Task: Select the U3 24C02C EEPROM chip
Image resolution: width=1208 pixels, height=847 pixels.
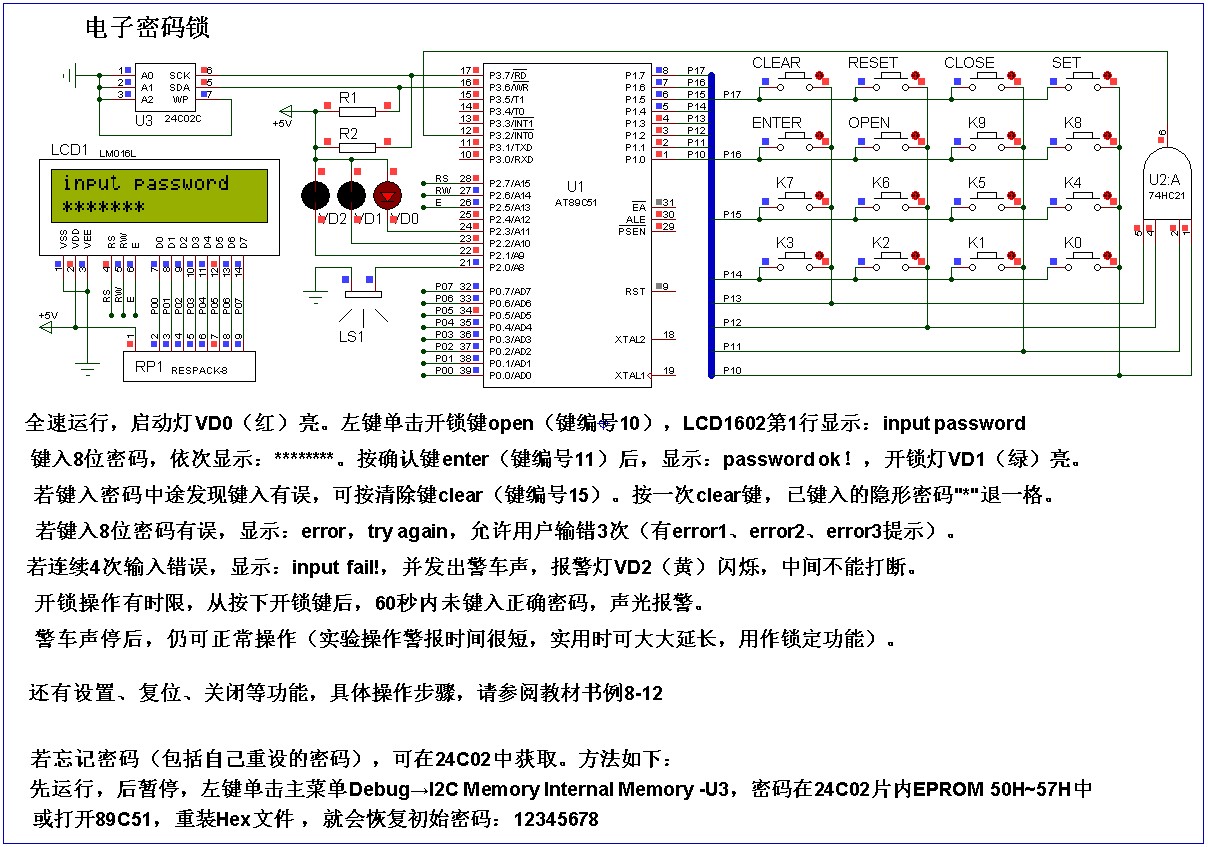Action: (165, 87)
